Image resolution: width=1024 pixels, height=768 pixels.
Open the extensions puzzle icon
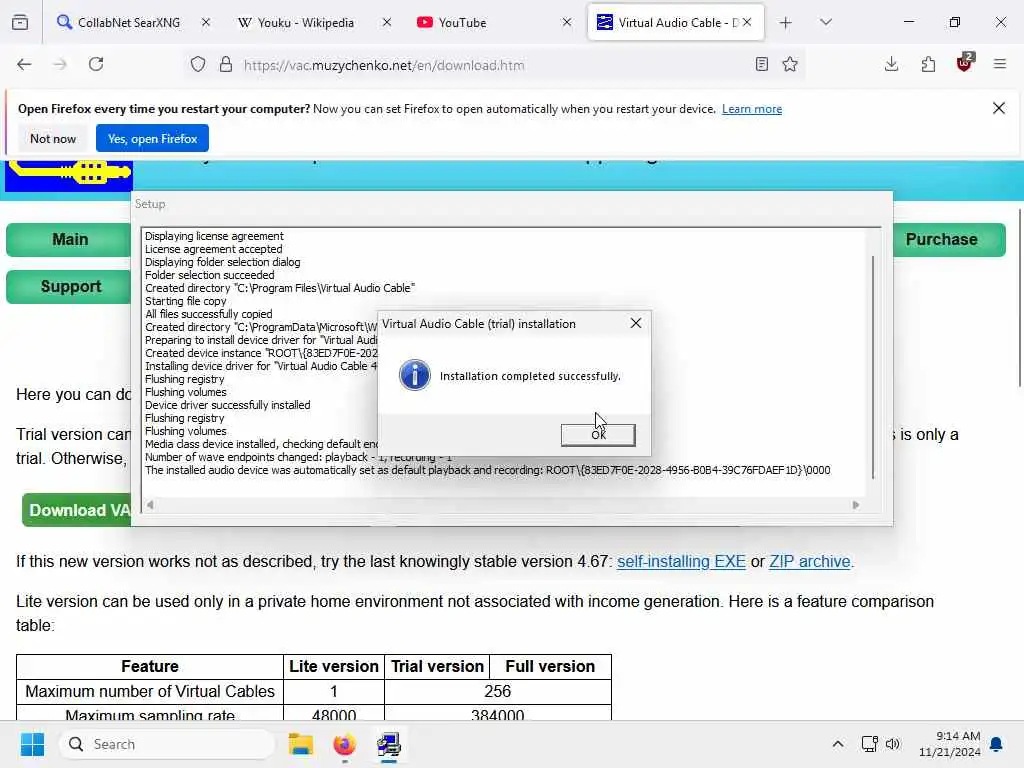(x=928, y=64)
